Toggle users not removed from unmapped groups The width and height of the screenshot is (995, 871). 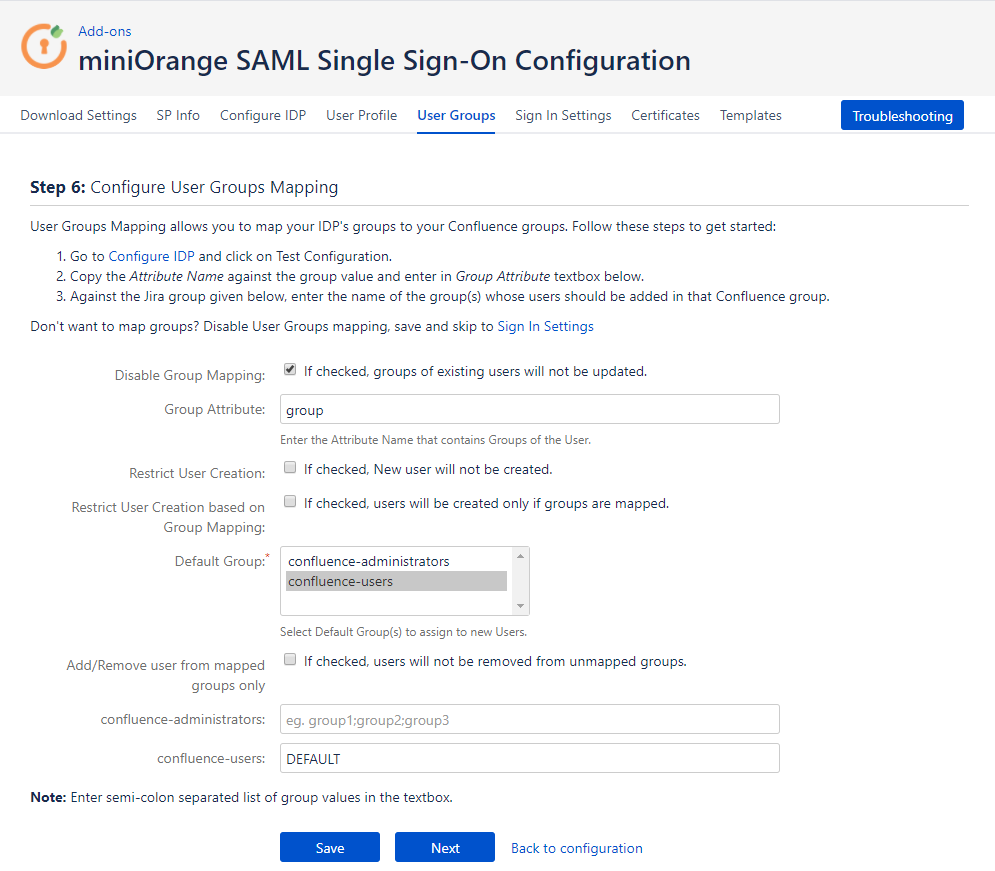tap(290, 660)
